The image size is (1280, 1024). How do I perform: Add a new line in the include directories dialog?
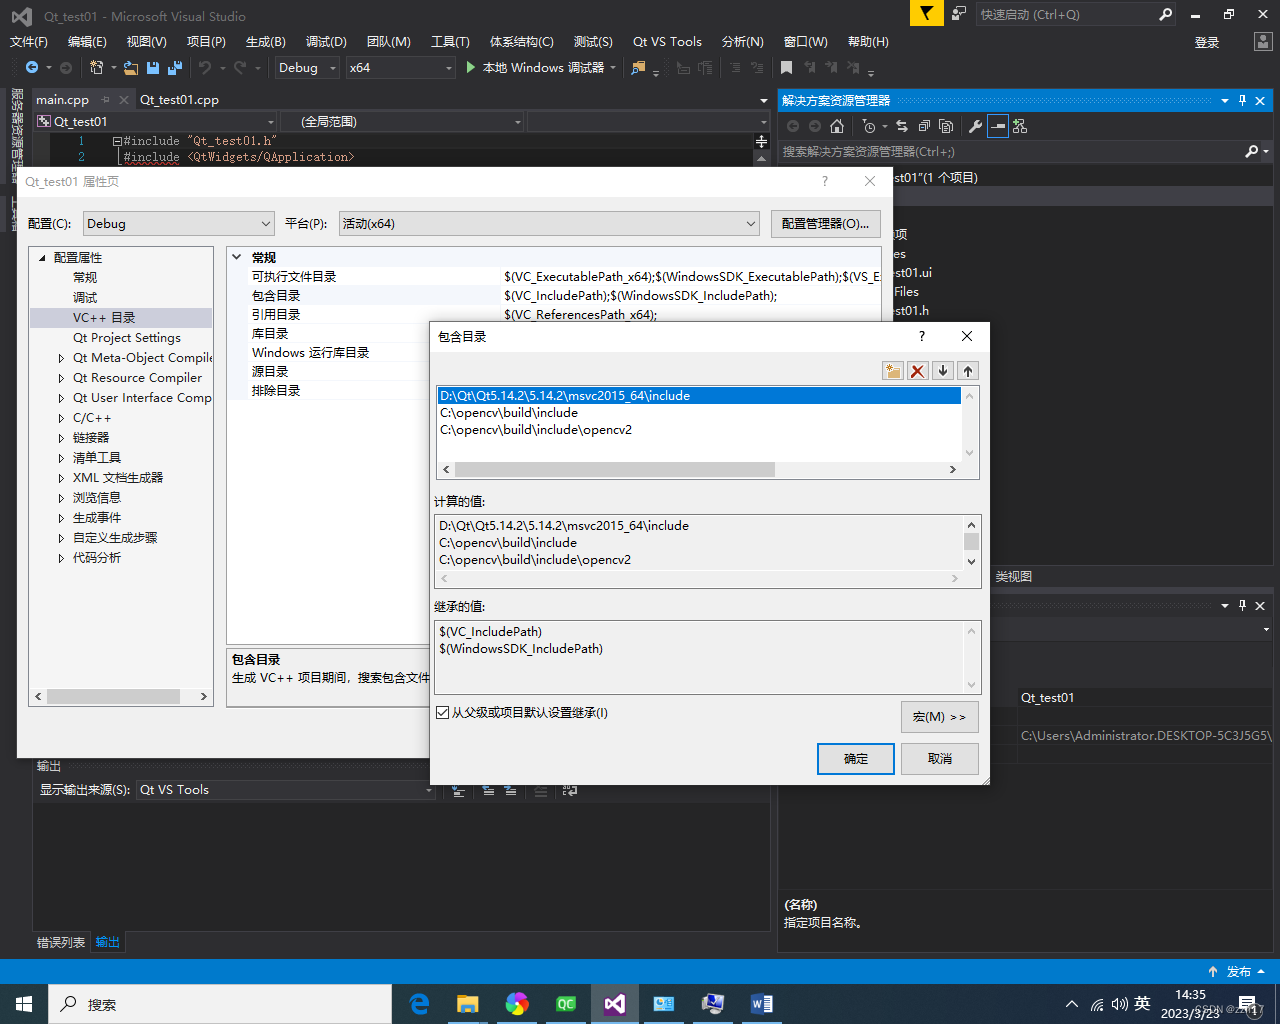pyautogui.click(x=892, y=370)
